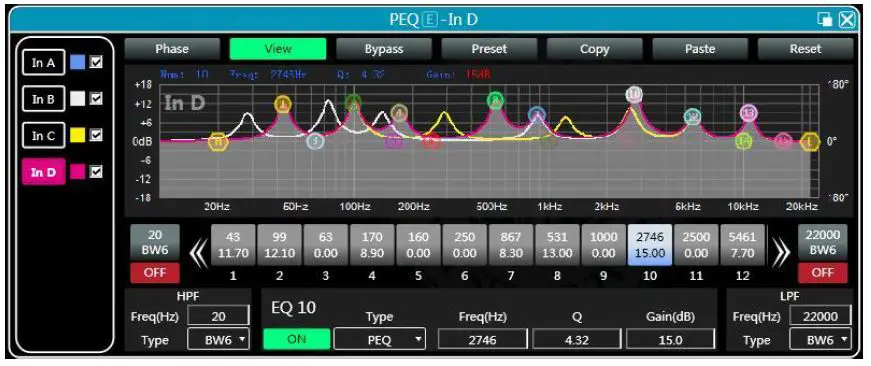871x366 pixels.
Task: Select highlighted band 10 button 2746 / 15.00
Action: click(649, 245)
